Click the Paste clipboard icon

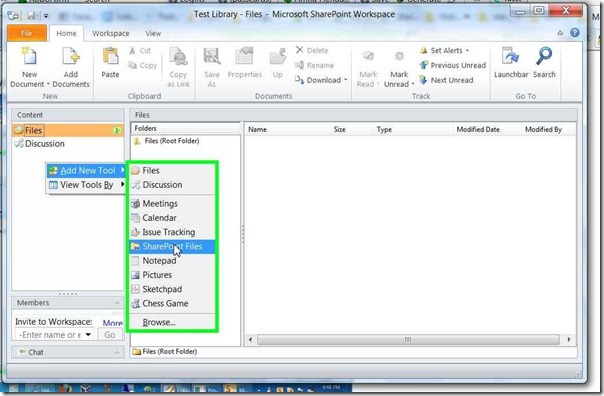[x=110, y=56]
